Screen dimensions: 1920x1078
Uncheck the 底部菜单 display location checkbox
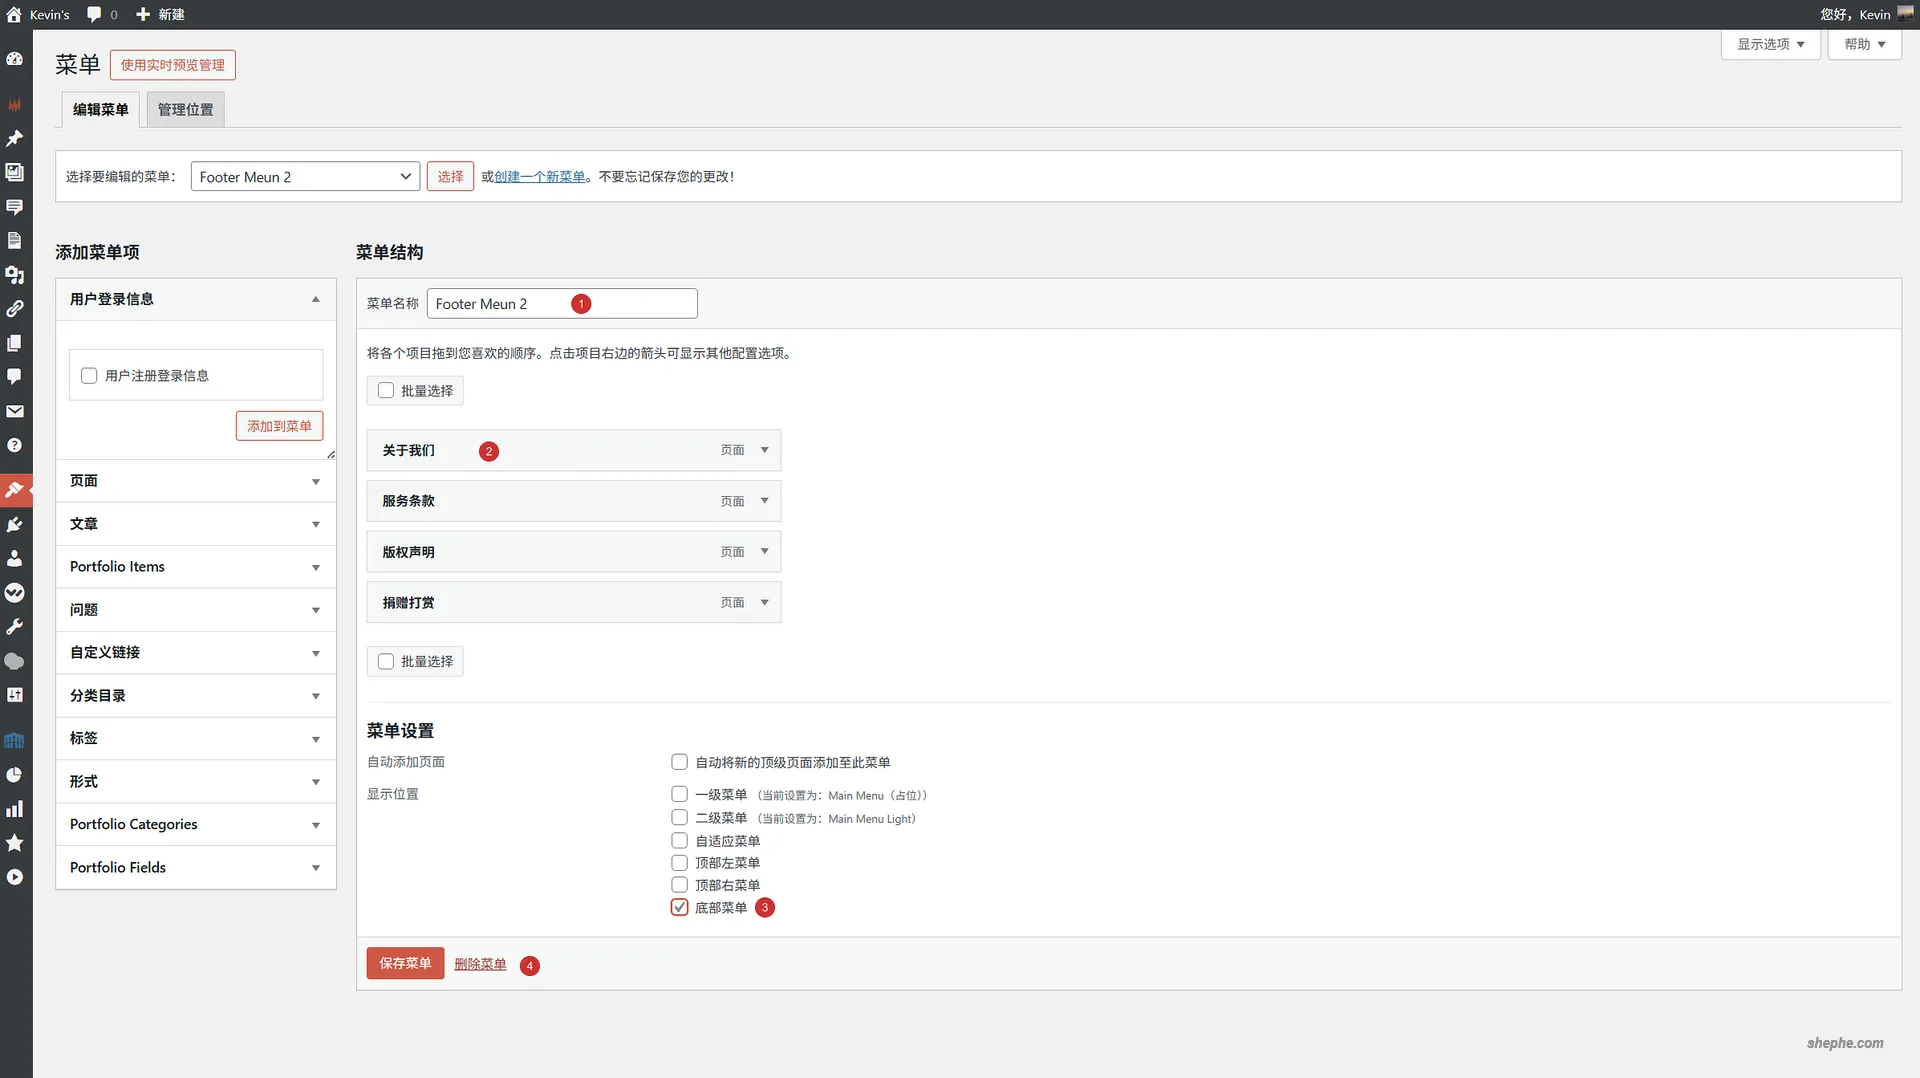[679, 907]
